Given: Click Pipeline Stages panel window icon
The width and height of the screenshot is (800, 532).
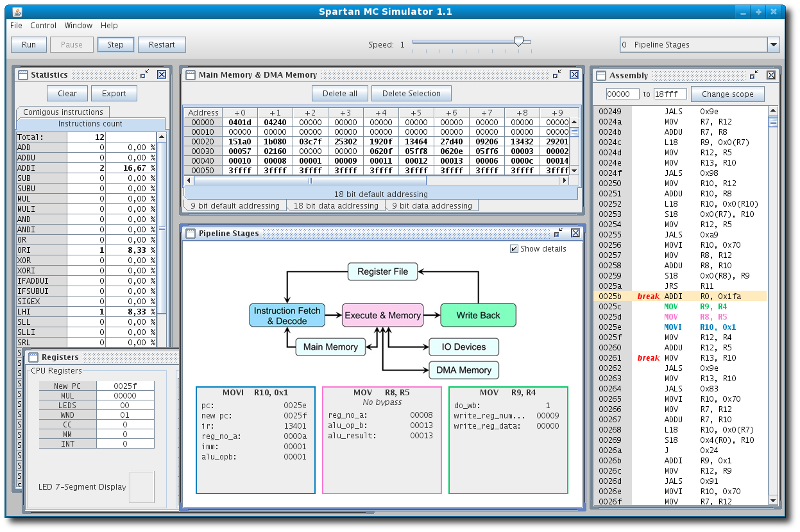Looking at the screenshot, I should (191, 234).
